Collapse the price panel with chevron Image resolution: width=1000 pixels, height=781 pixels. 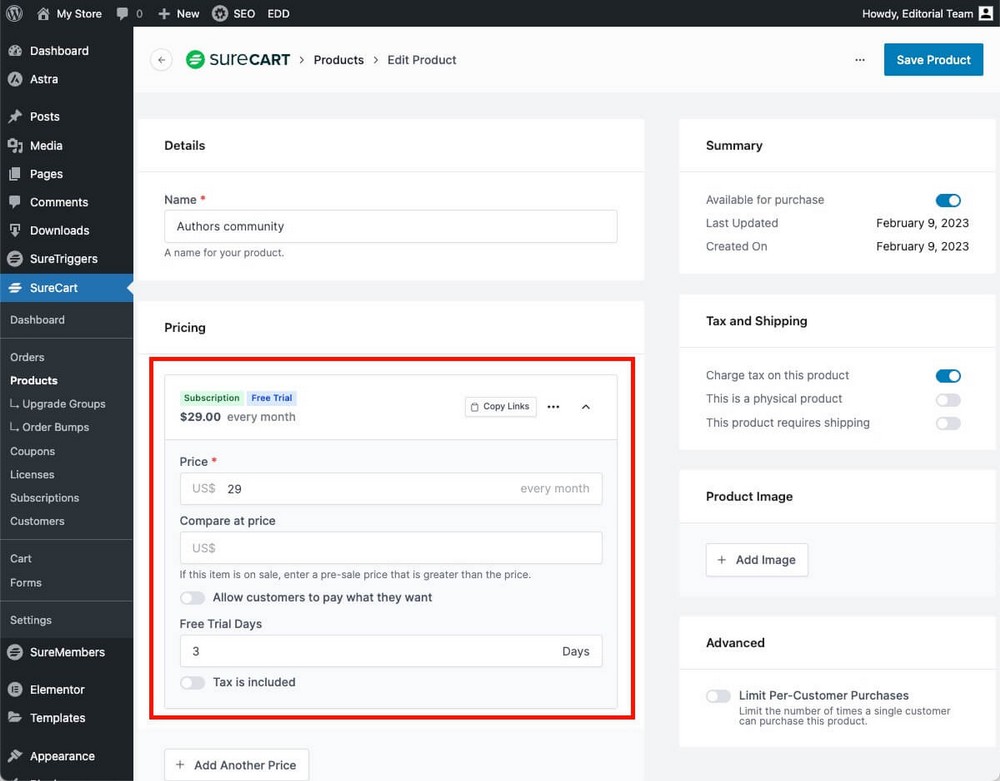586,407
